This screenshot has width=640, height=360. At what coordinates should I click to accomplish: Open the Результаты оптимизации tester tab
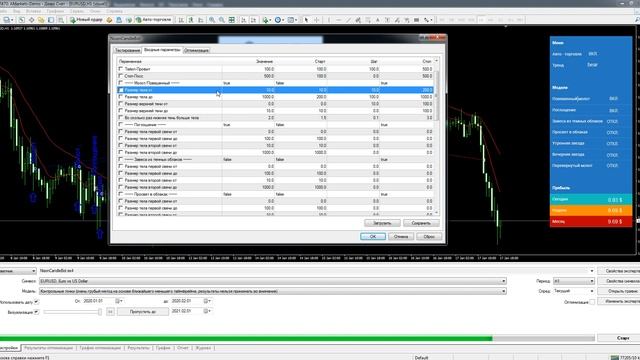(48, 348)
